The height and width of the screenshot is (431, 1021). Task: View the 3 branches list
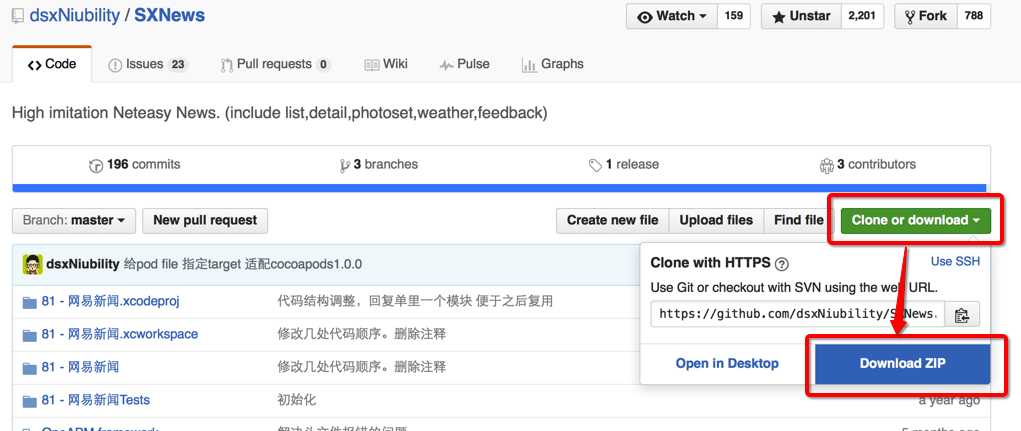coord(378,165)
